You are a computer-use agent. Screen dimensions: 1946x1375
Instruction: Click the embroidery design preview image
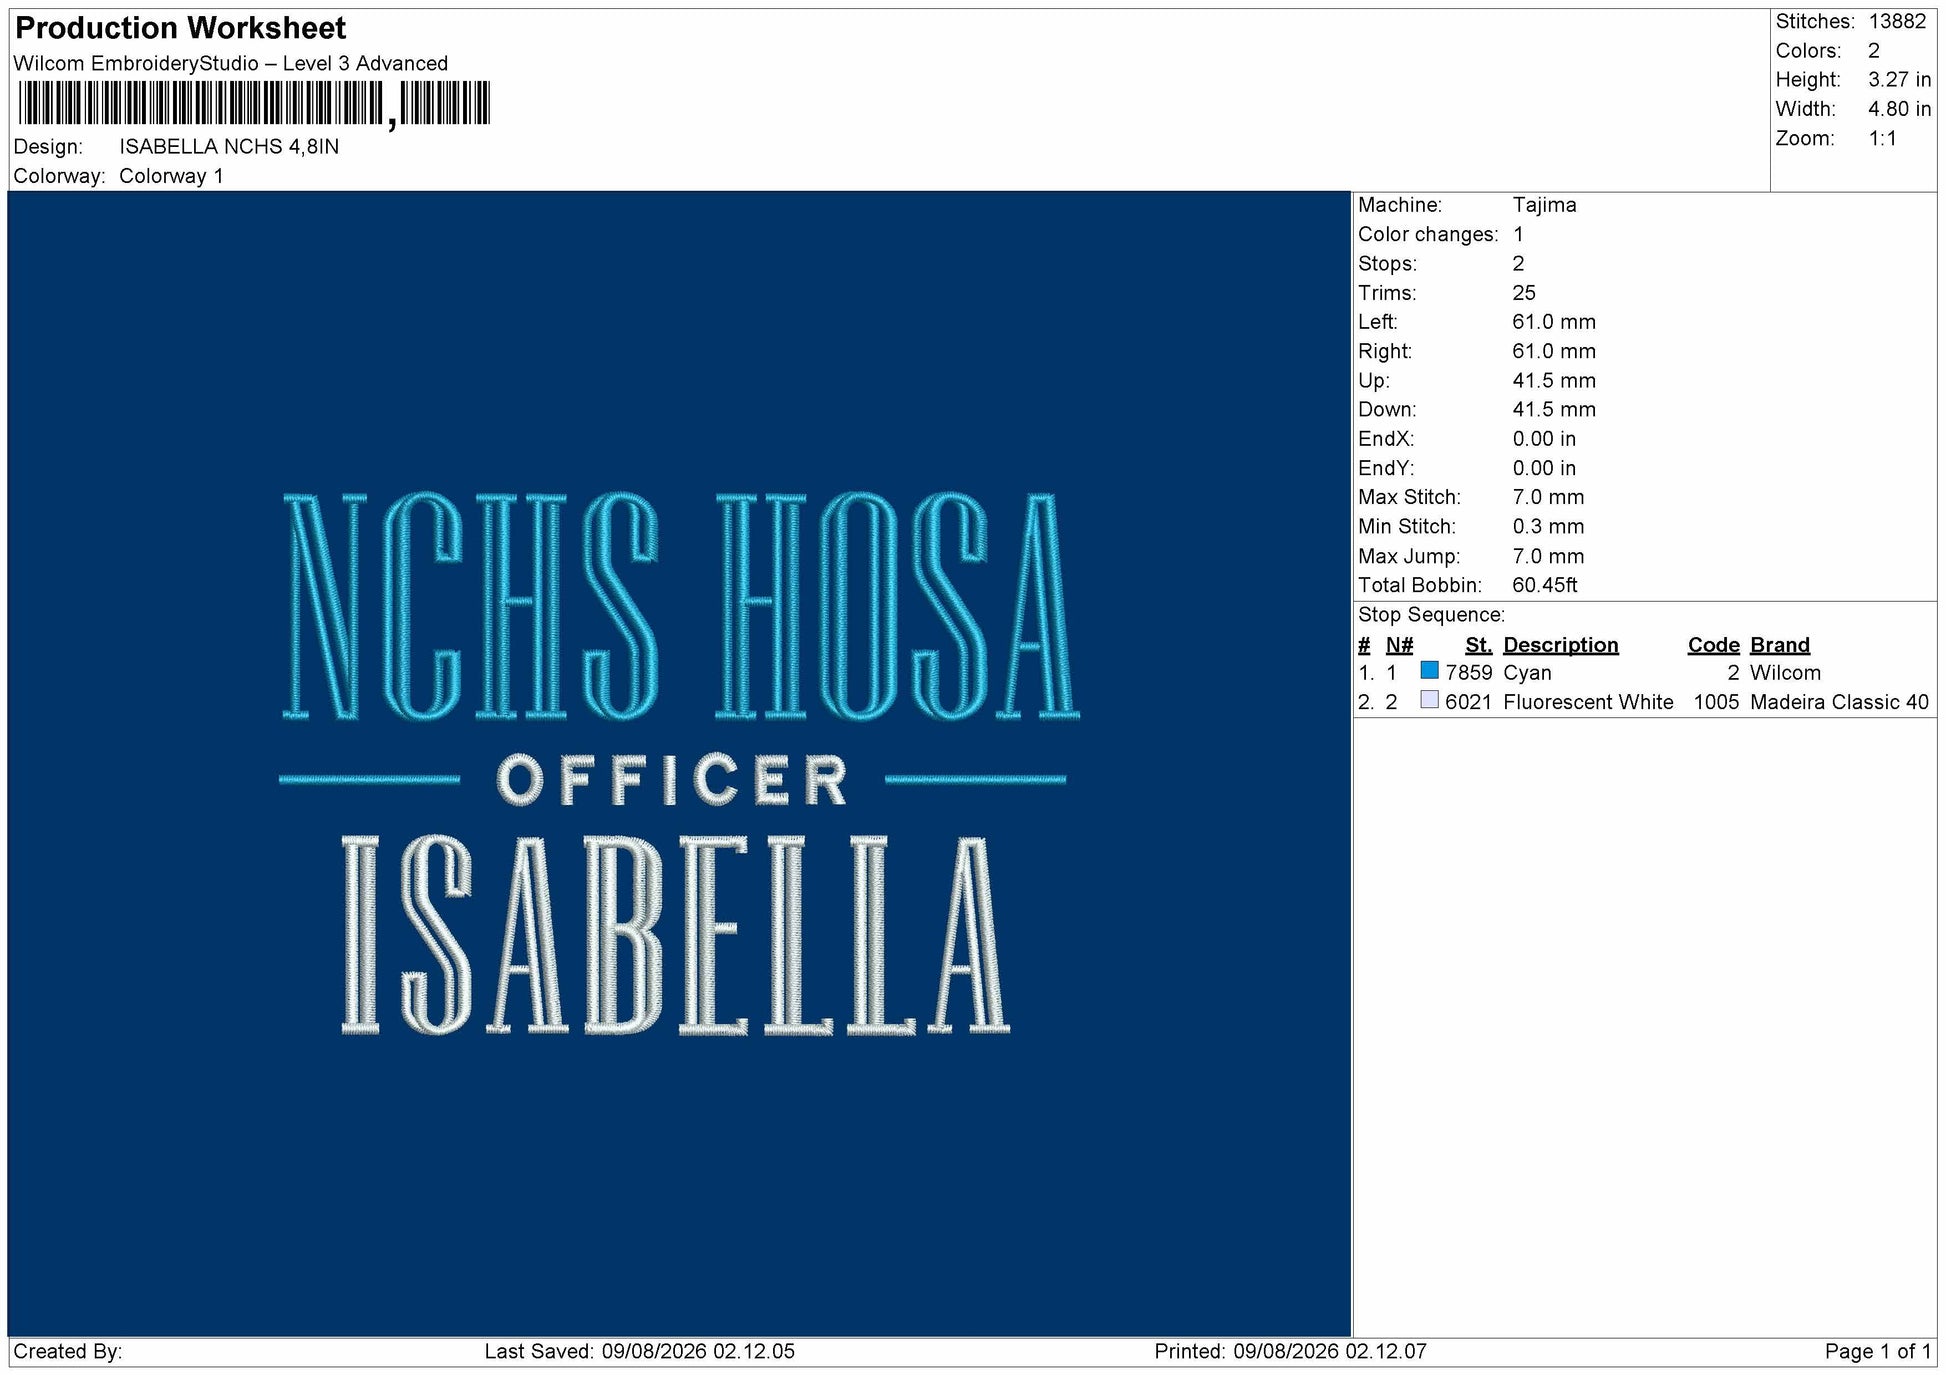[679, 763]
